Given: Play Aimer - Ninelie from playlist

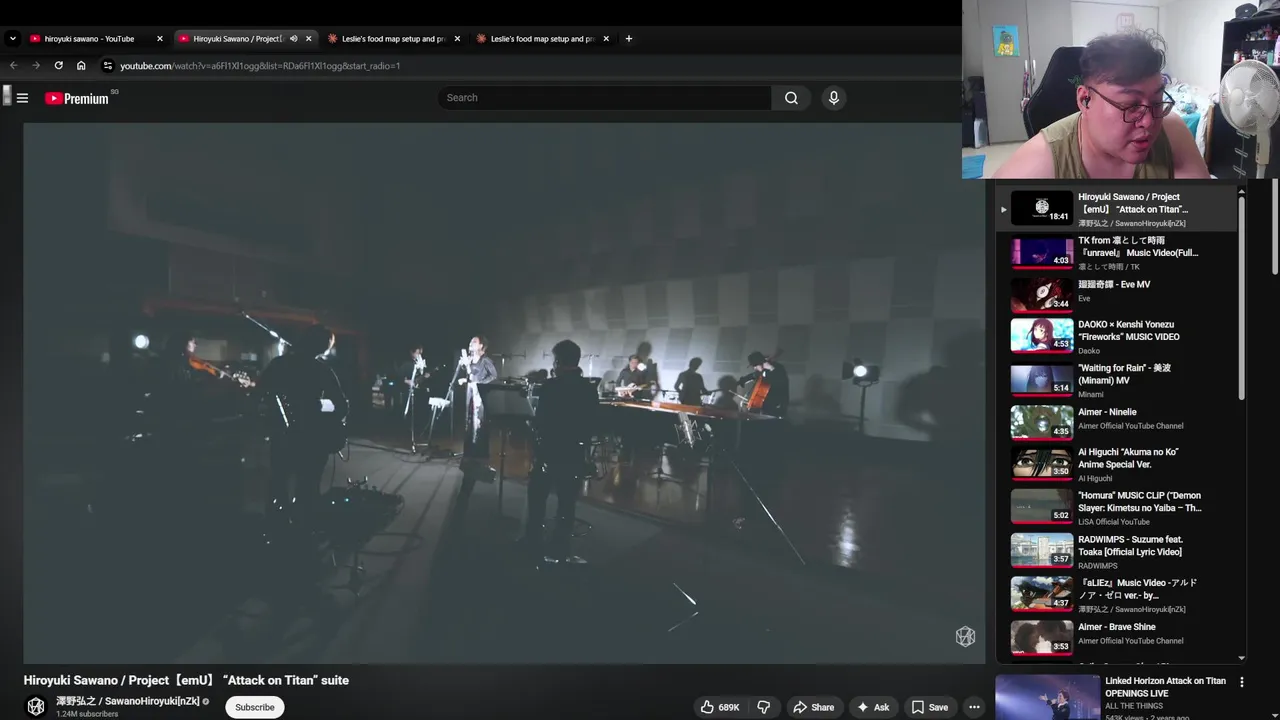Looking at the screenshot, I should [x=1116, y=422].
